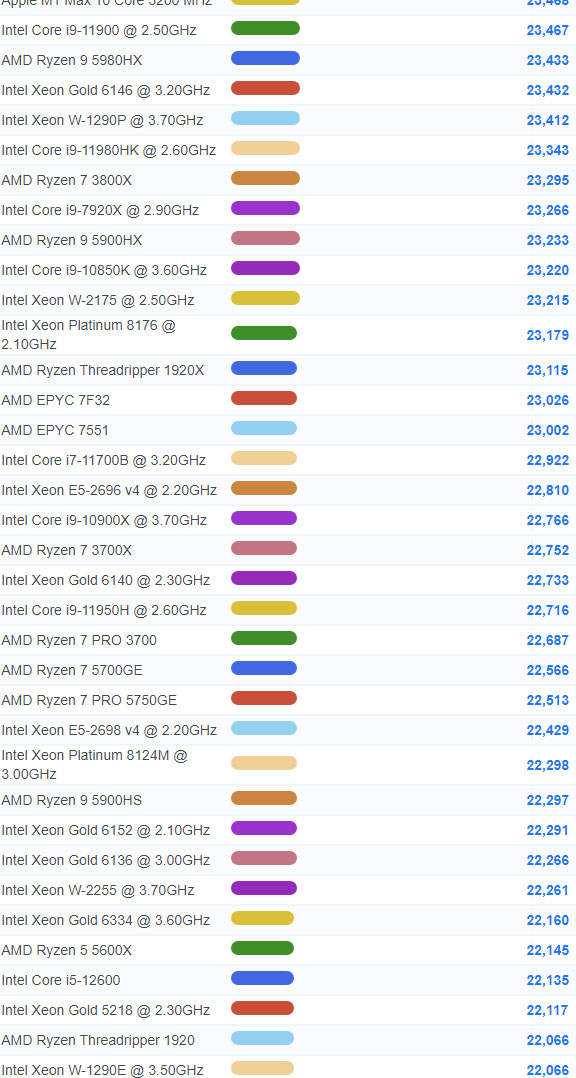Select Intel Xeon Platinum 8124M @ 3.00GHz
This screenshot has height=1078, width=576.
[x=94, y=764]
